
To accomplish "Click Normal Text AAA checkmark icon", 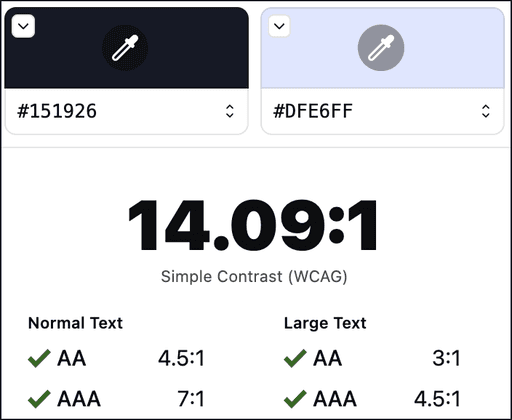I will click(39, 399).
